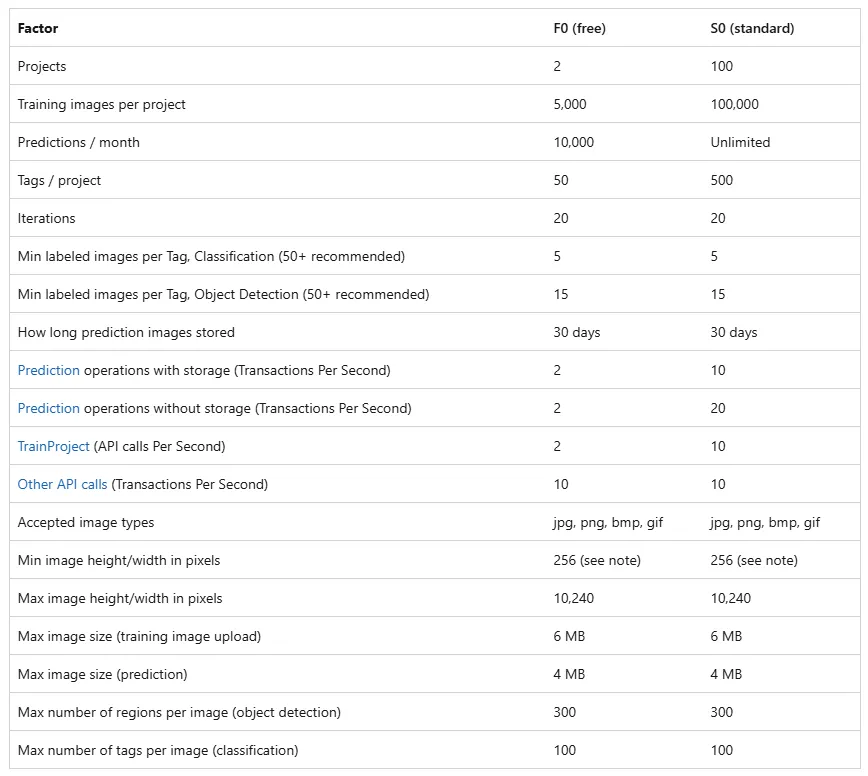Image resolution: width=868 pixels, height=776 pixels.
Task: Select the S0 (standard) column header
Action: [752, 28]
